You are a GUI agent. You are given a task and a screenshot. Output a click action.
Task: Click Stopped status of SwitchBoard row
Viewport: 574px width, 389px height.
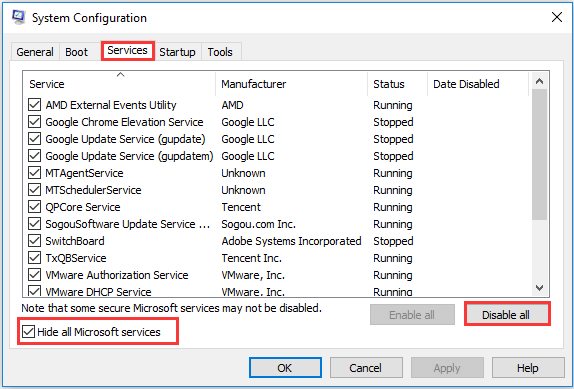[x=393, y=241]
